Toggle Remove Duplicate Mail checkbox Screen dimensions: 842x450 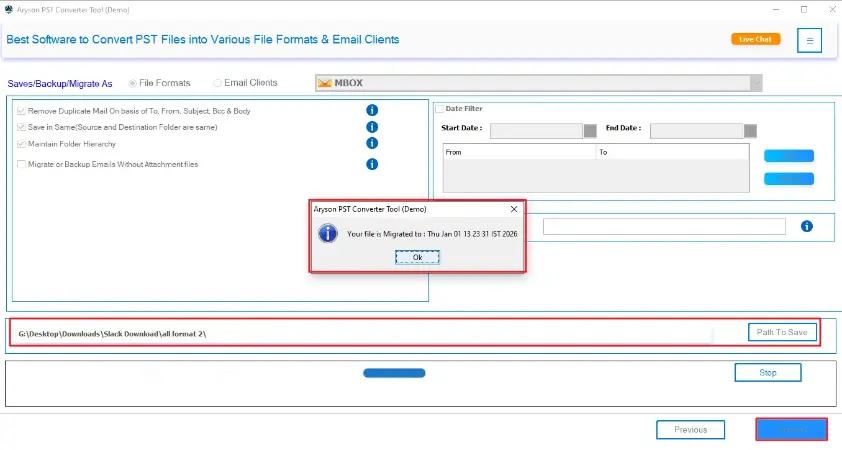click(x=21, y=111)
